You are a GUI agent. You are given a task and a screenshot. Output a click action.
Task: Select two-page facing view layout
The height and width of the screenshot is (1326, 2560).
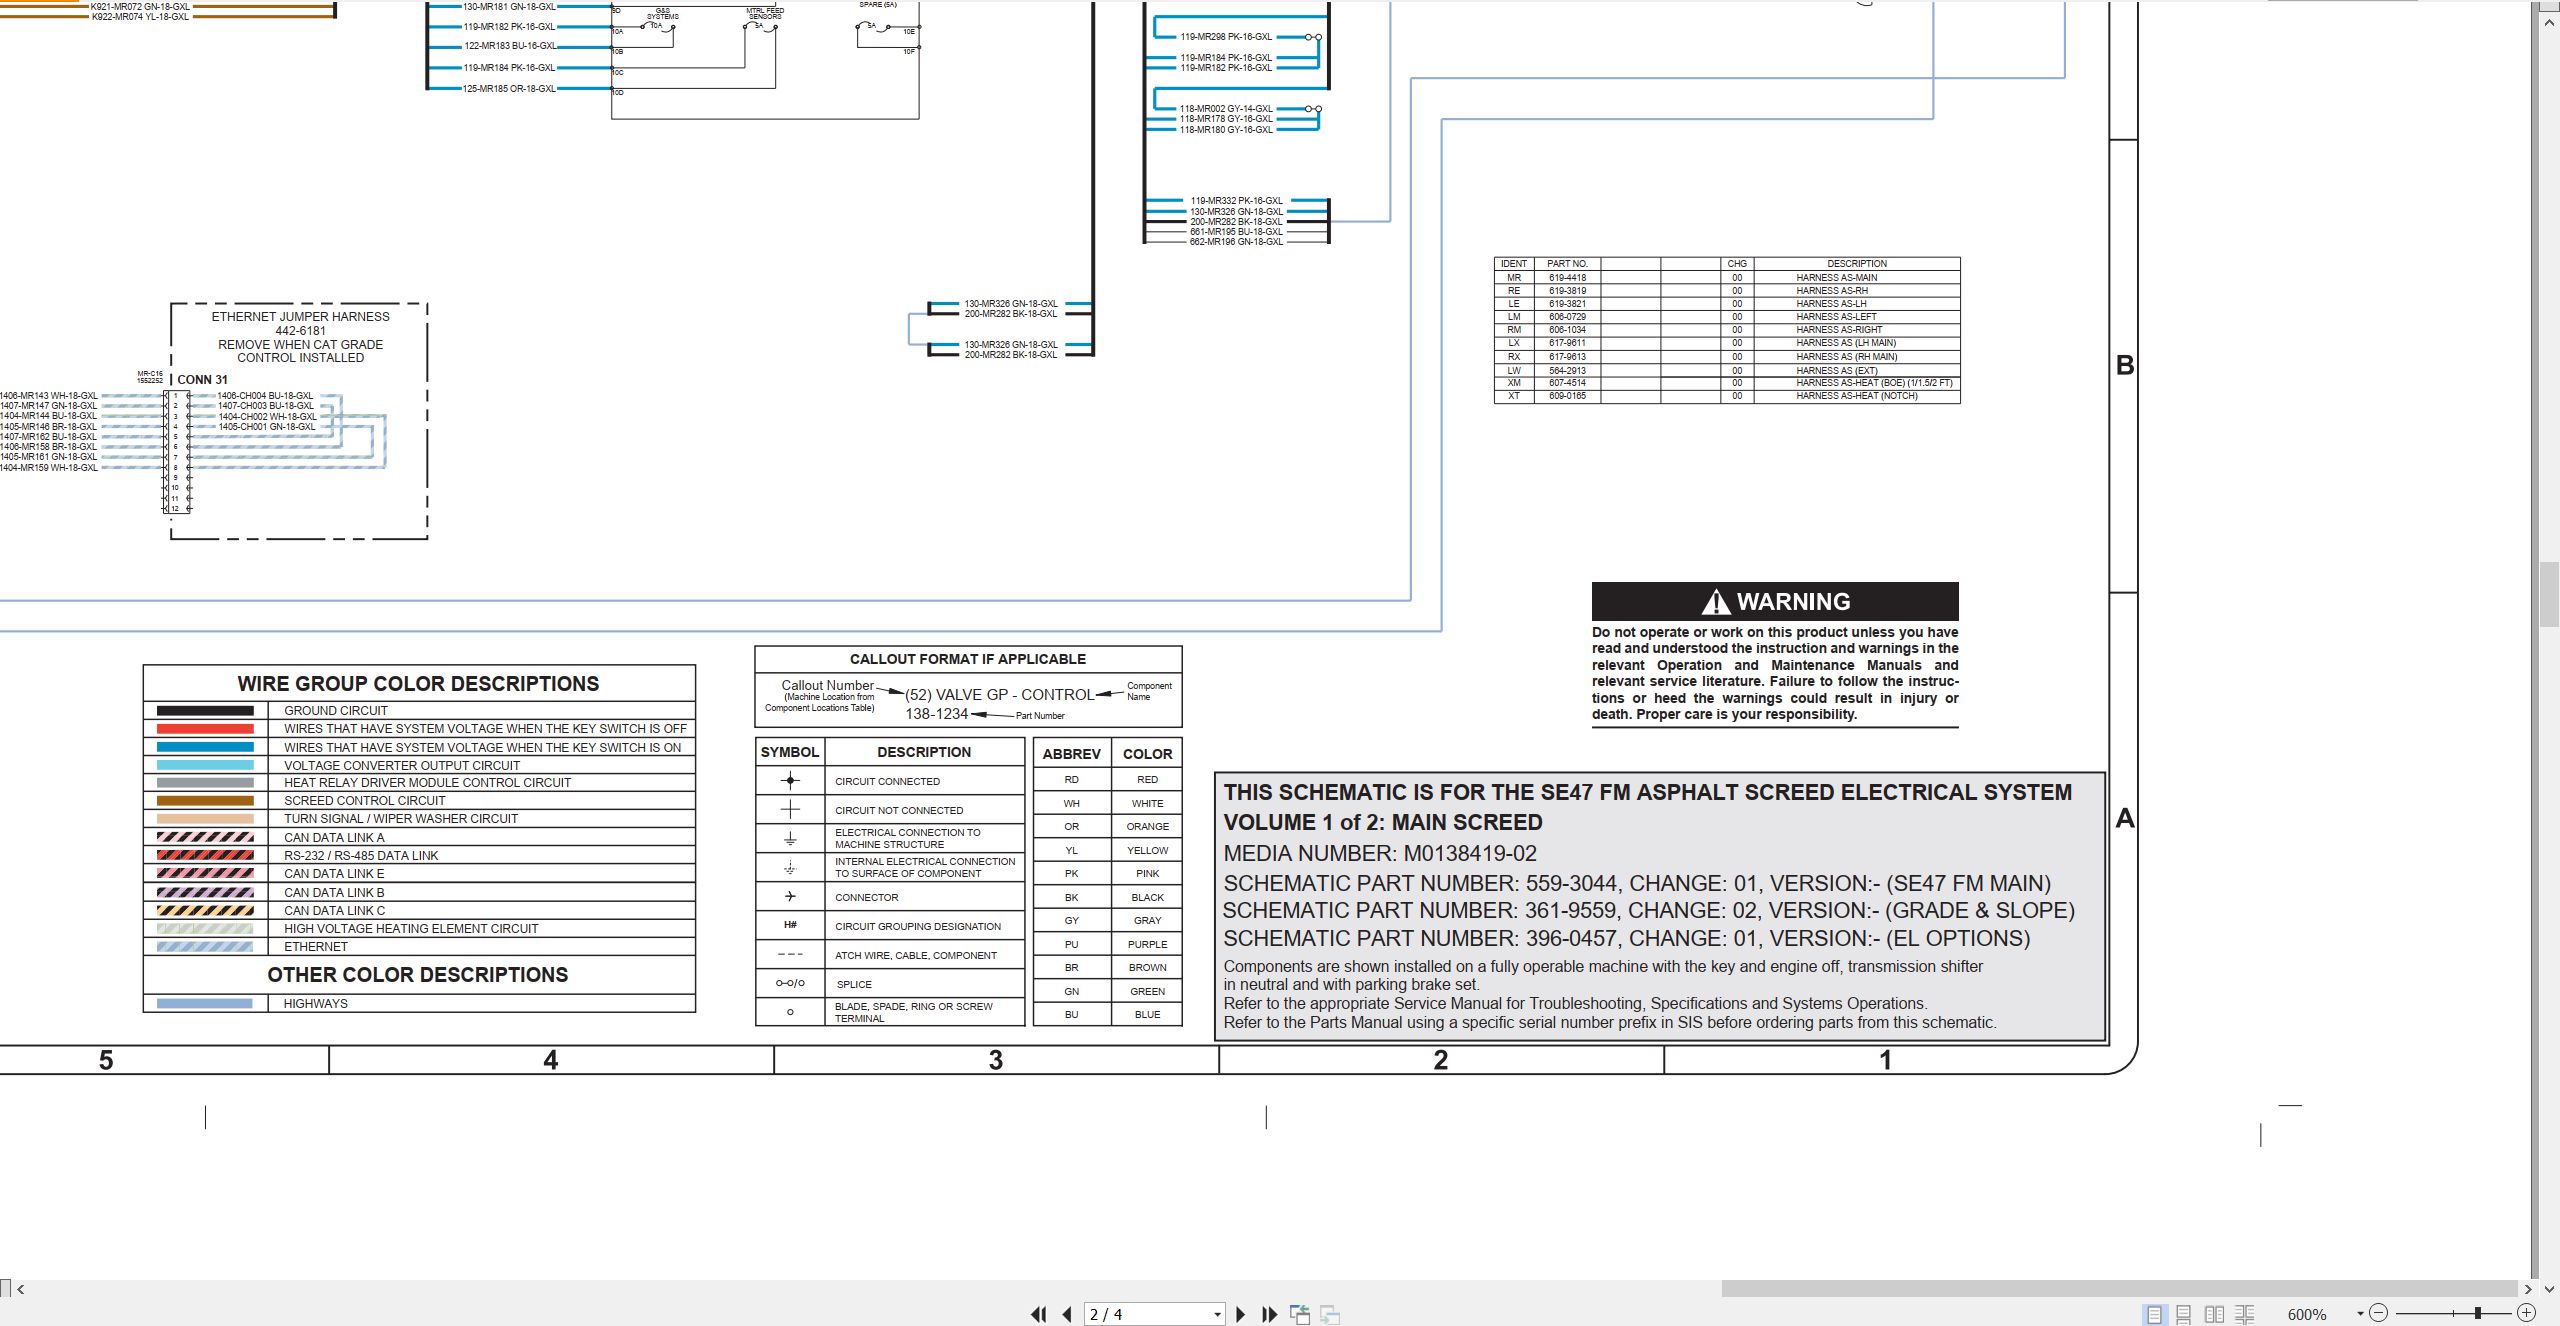pos(2215,1314)
